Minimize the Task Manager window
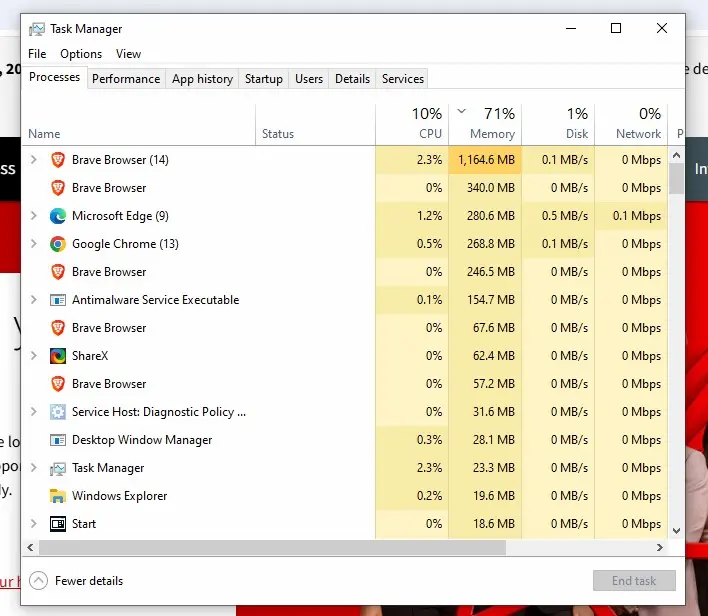This screenshot has width=708, height=616. [571, 28]
